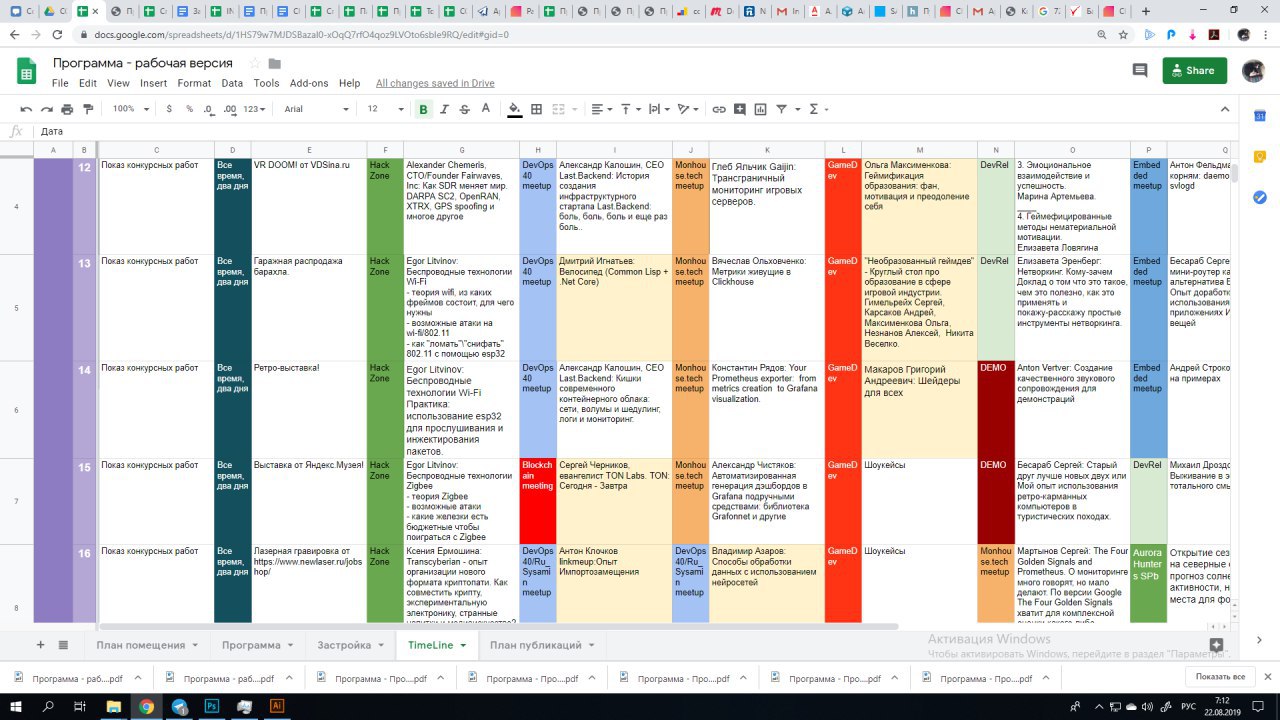Image resolution: width=1280 pixels, height=720 pixels.
Task: Open the Insert menu
Action: [x=153, y=84]
